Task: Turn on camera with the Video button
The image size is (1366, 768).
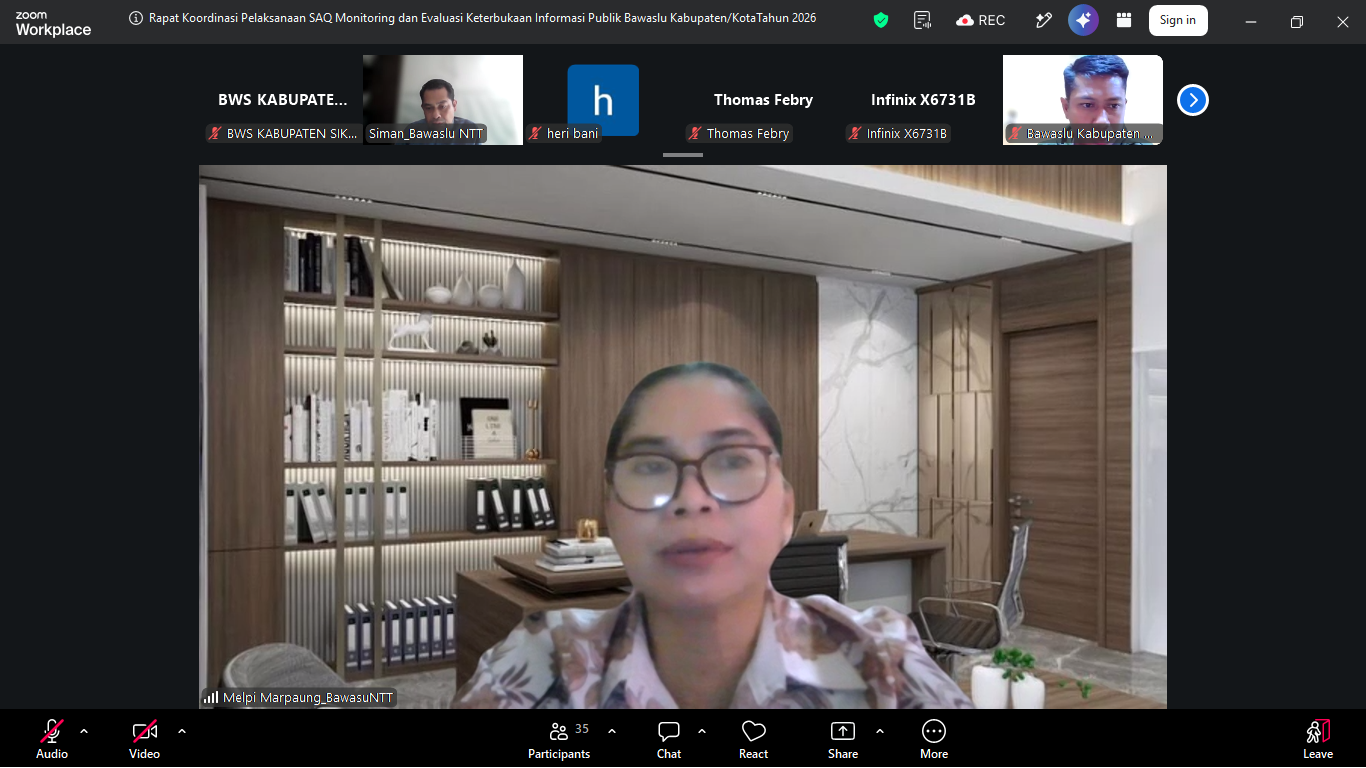Action: pos(145,739)
